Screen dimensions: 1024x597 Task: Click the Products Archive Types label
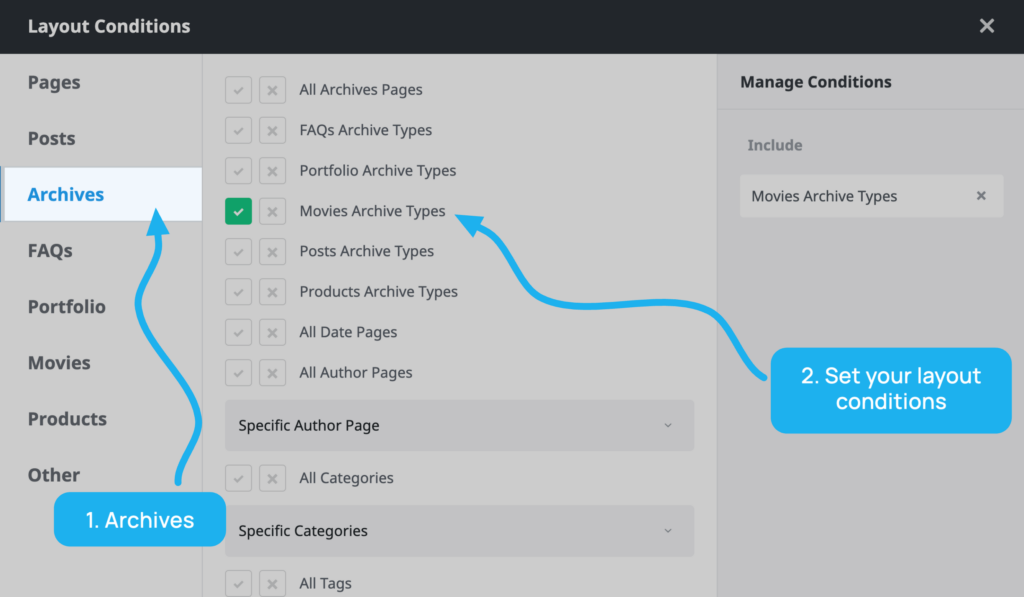379,292
